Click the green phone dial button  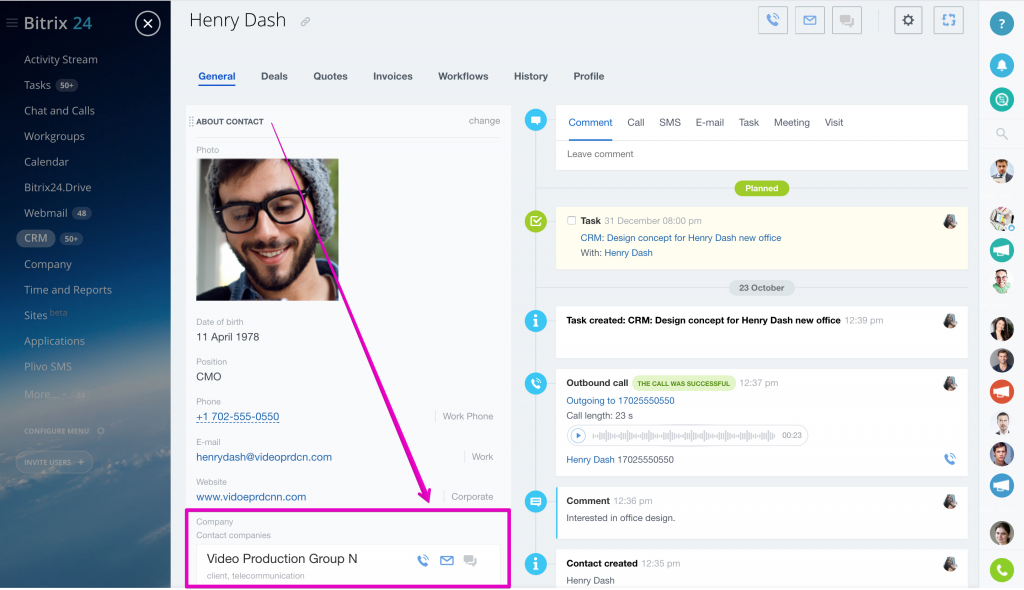(1002, 570)
